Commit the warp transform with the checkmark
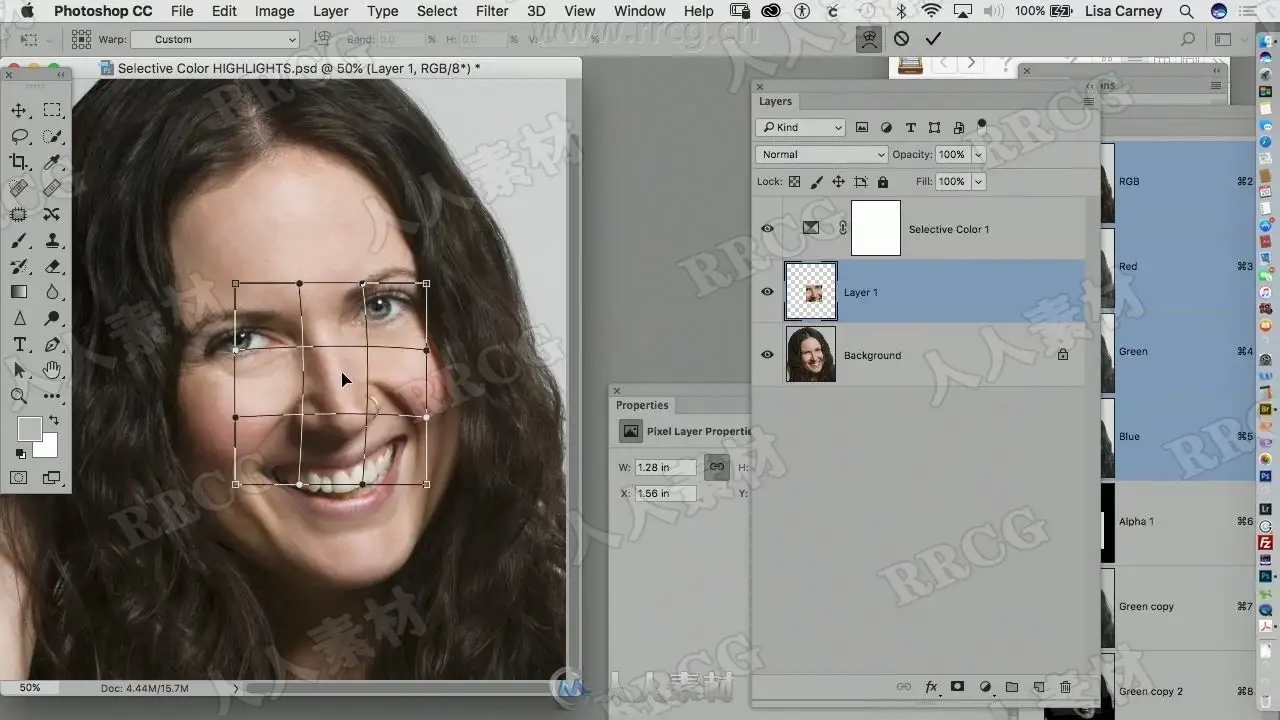This screenshot has width=1280, height=720. [x=933, y=39]
